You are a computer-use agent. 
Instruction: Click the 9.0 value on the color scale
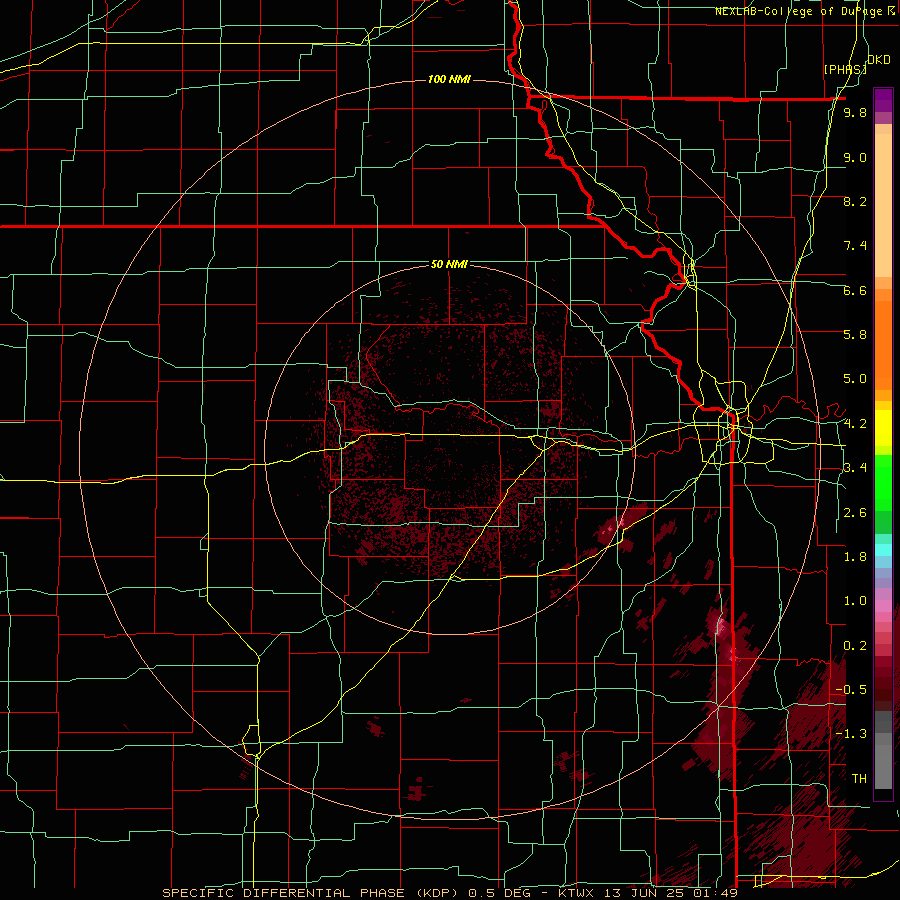click(855, 157)
